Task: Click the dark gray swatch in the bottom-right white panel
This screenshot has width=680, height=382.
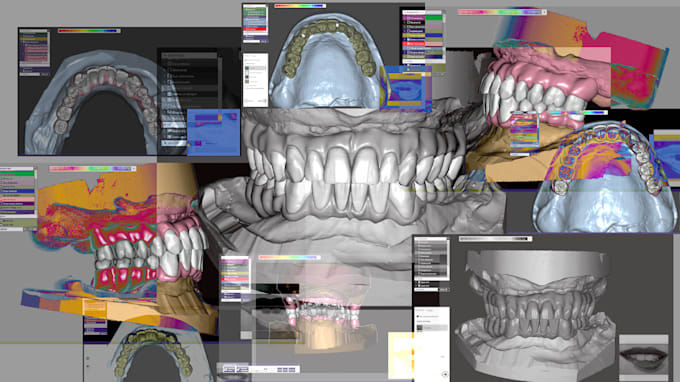Action: pyautogui.click(x=419, y=328)
